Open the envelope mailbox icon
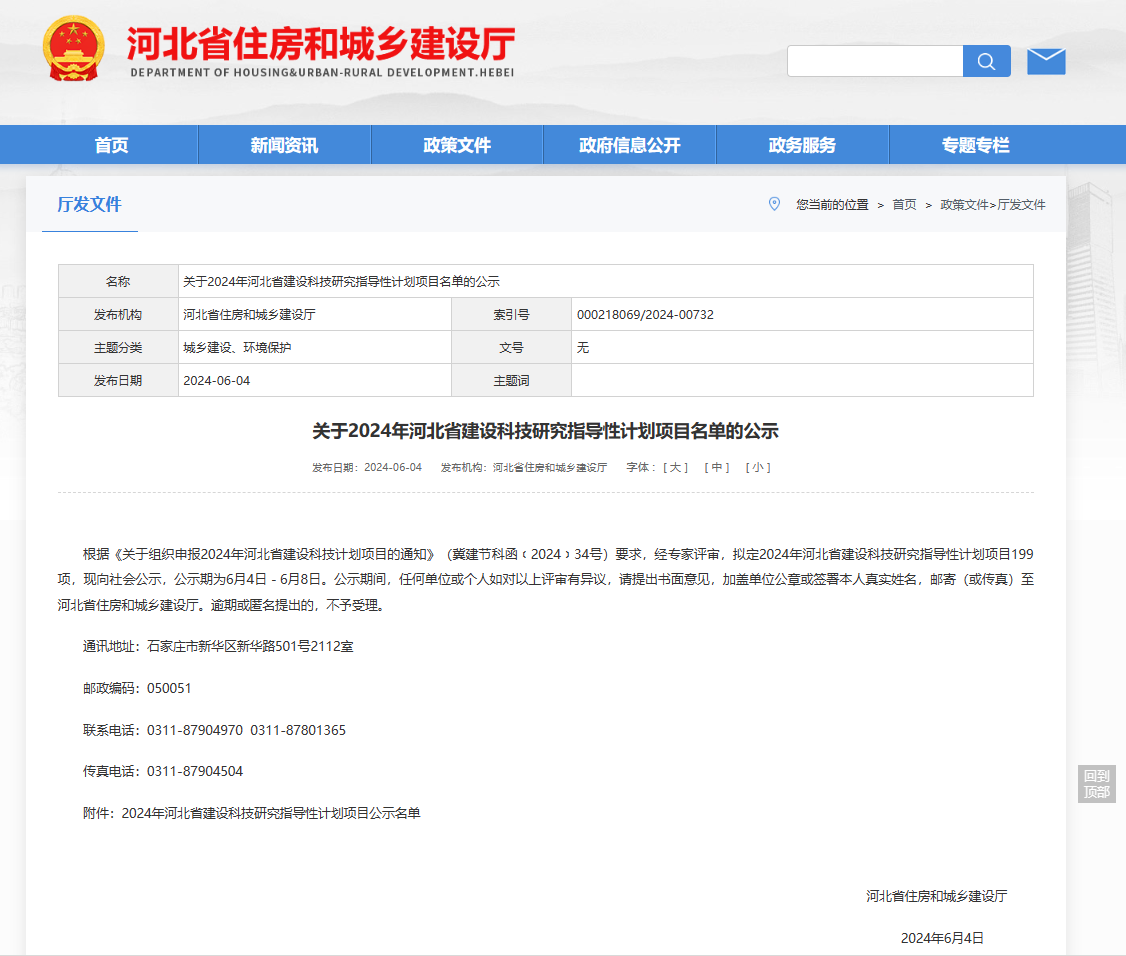The height and width of the screenshot is (956, 1126). [1046, 62]
